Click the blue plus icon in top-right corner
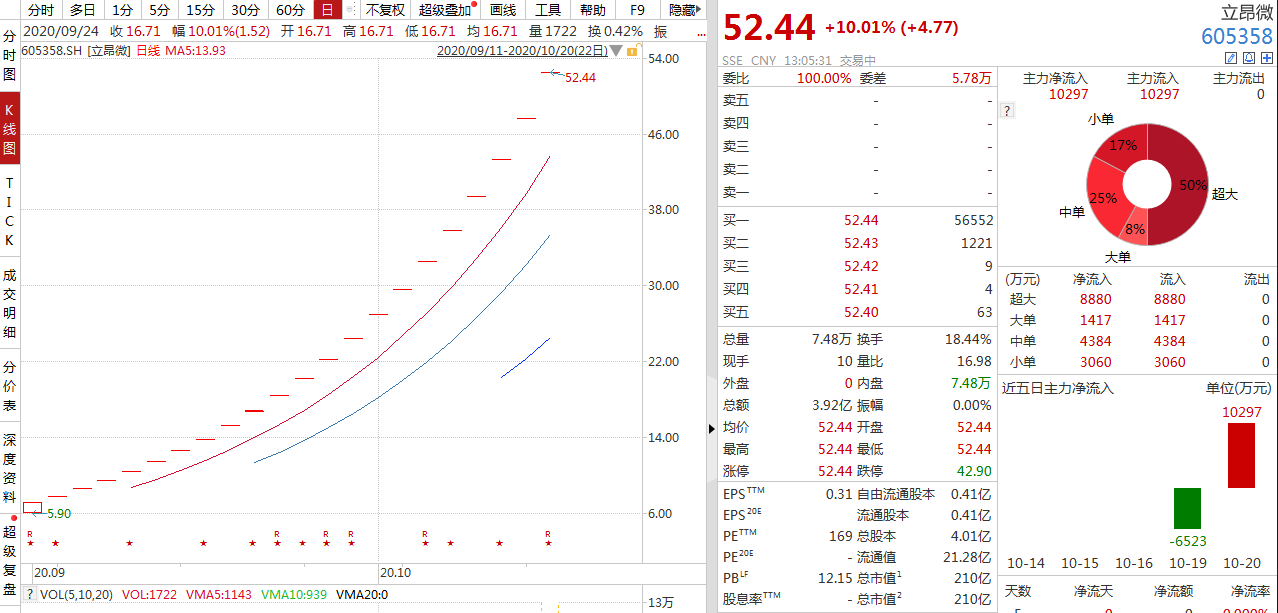Image resolution: width=1278 pixels, height=613 pixels. [1267, 58]
